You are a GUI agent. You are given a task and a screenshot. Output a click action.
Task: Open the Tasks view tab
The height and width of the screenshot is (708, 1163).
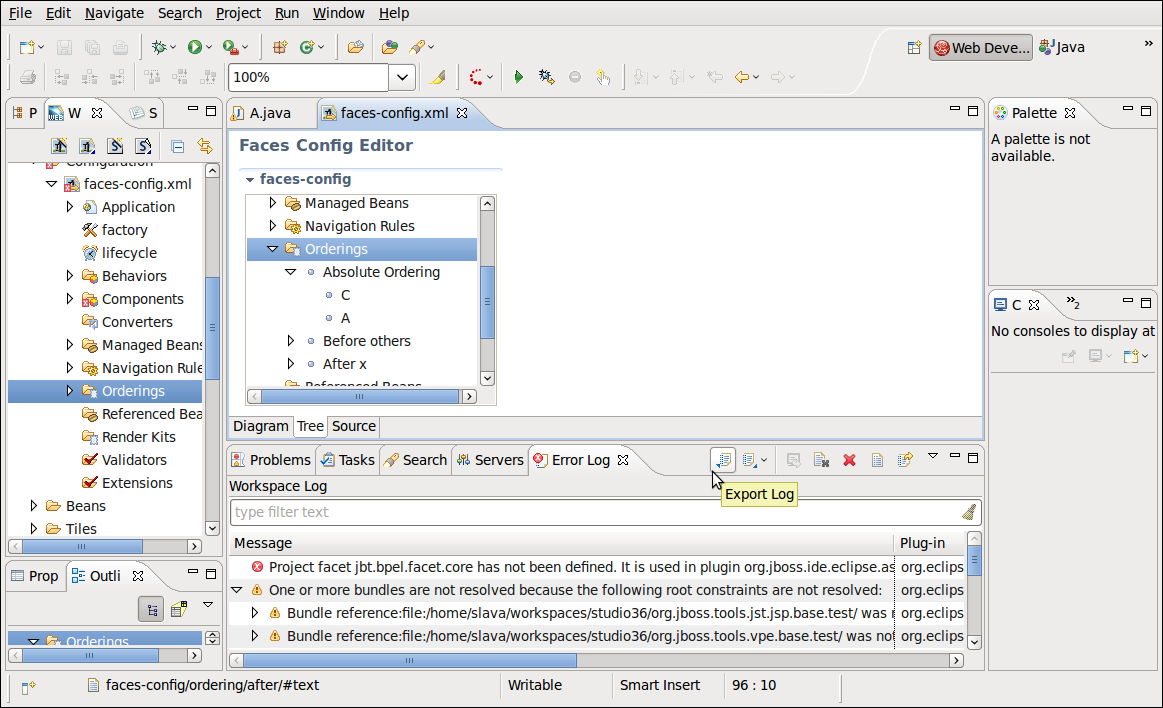tap(348, 460)
